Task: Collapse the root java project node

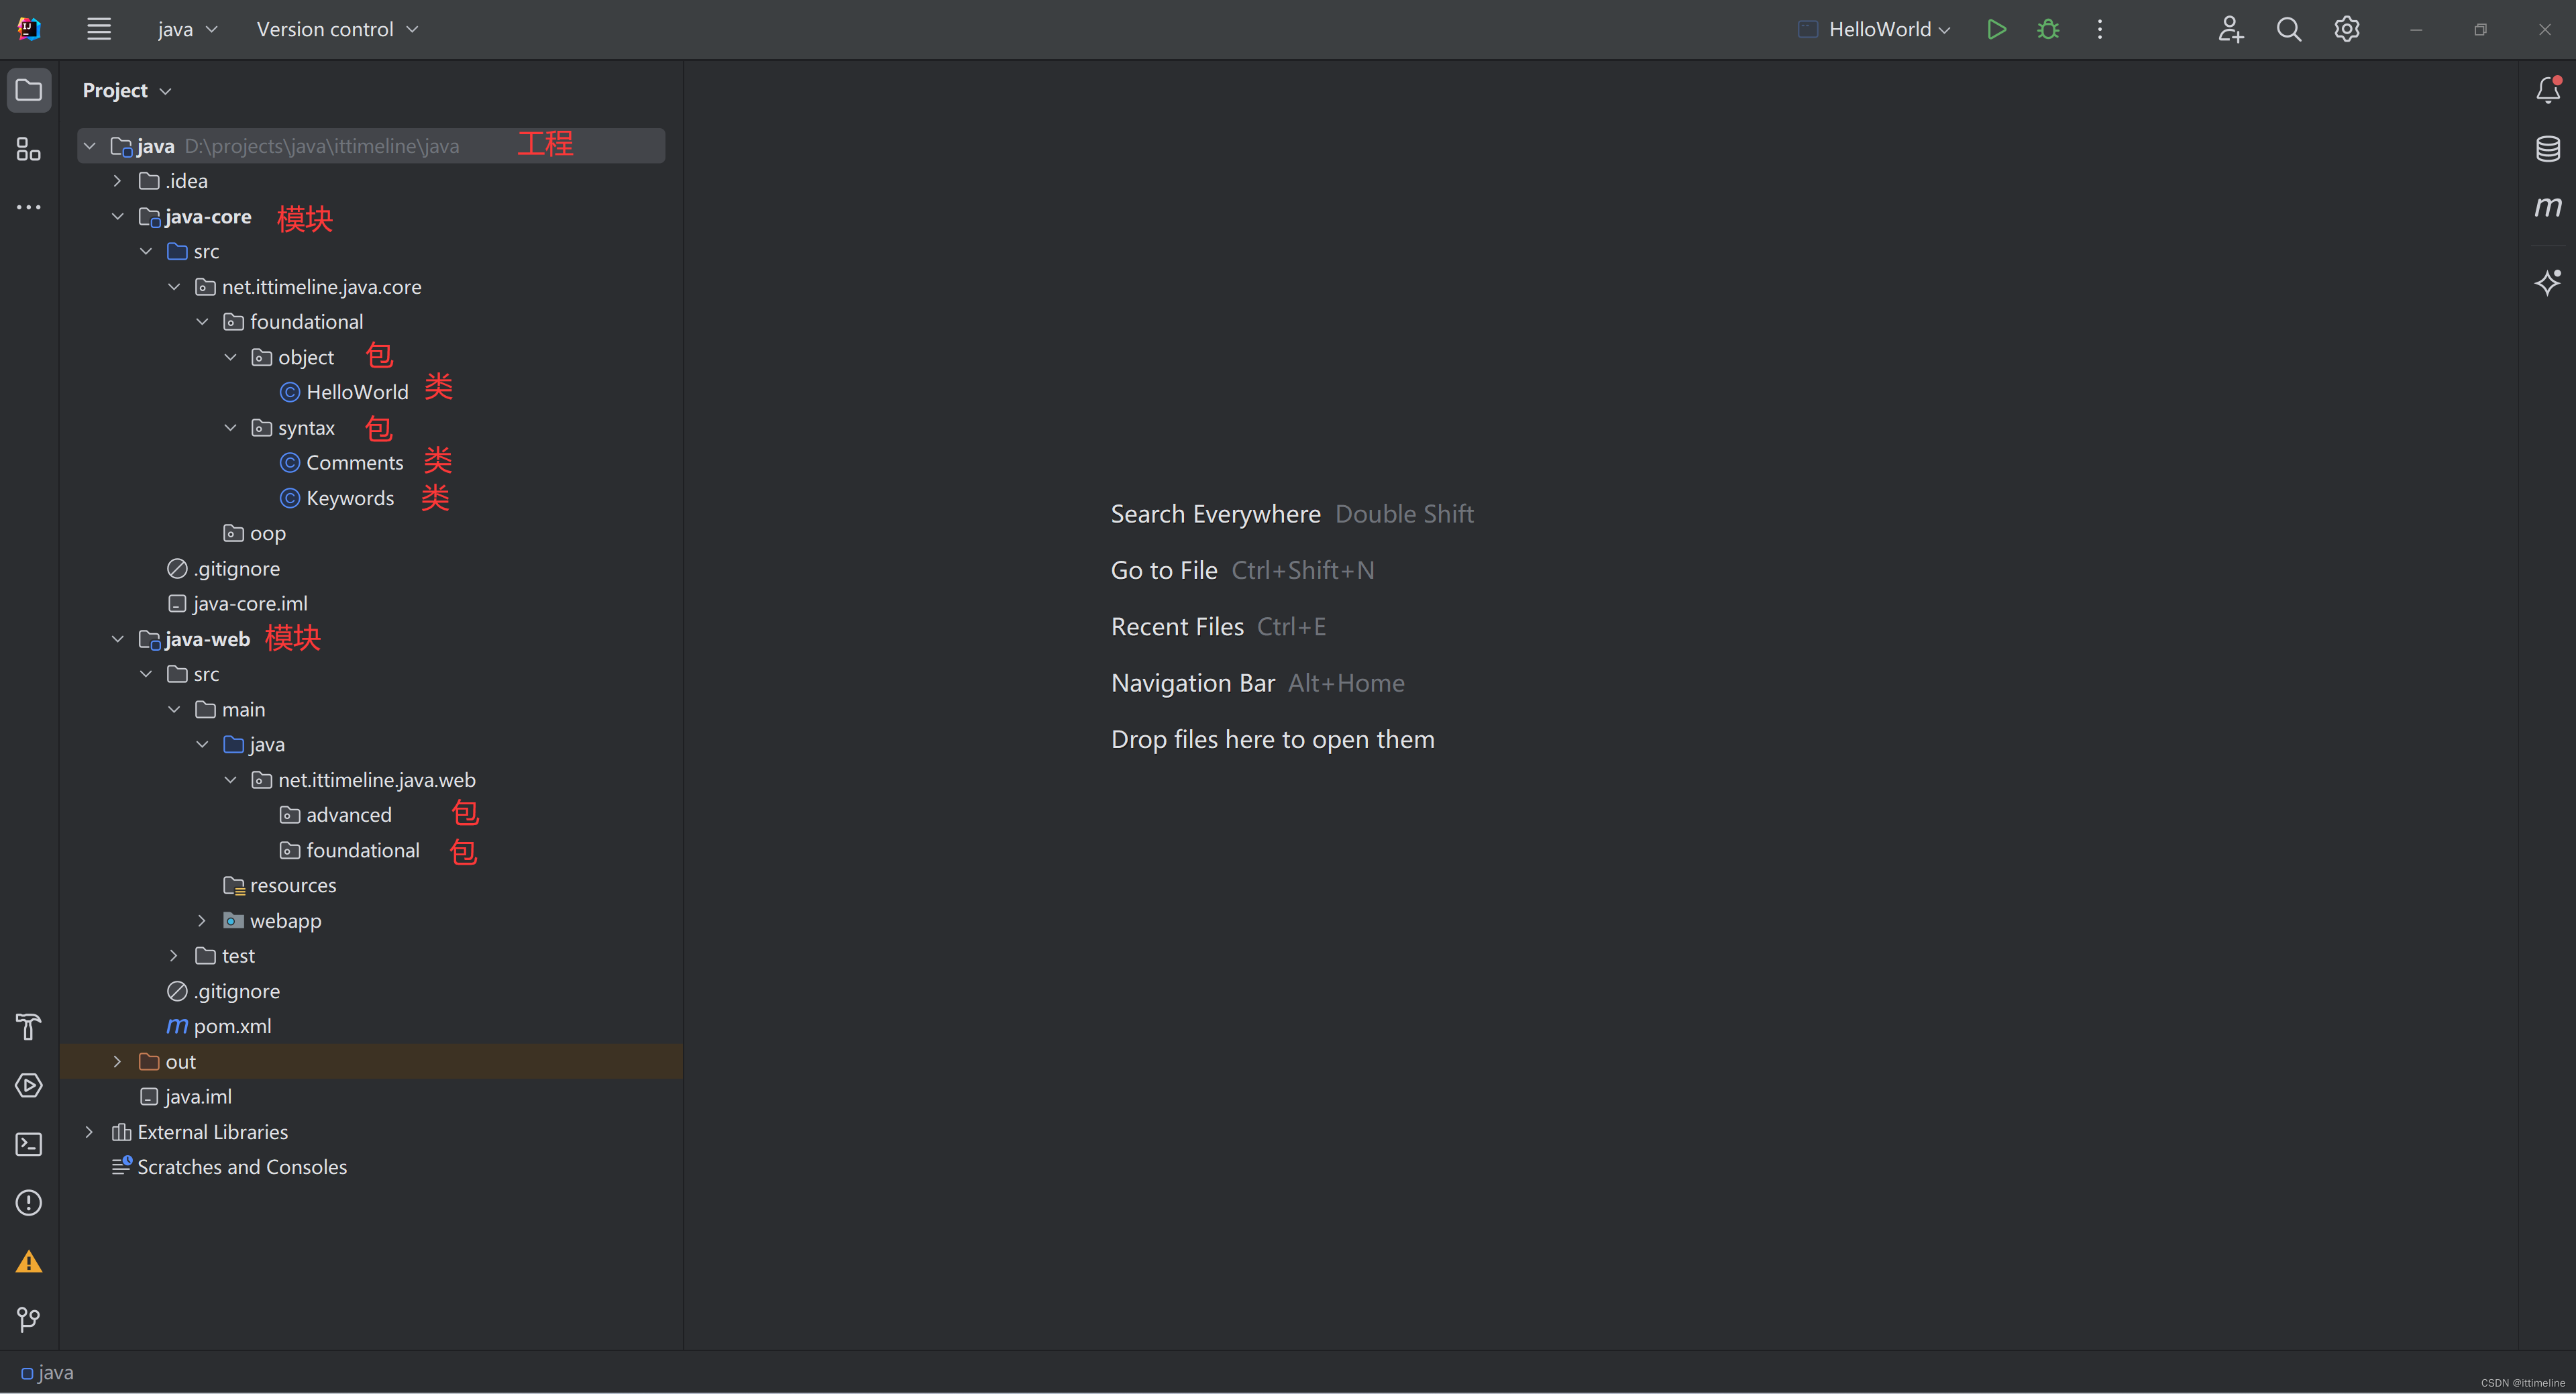Action: pos(89,146)
